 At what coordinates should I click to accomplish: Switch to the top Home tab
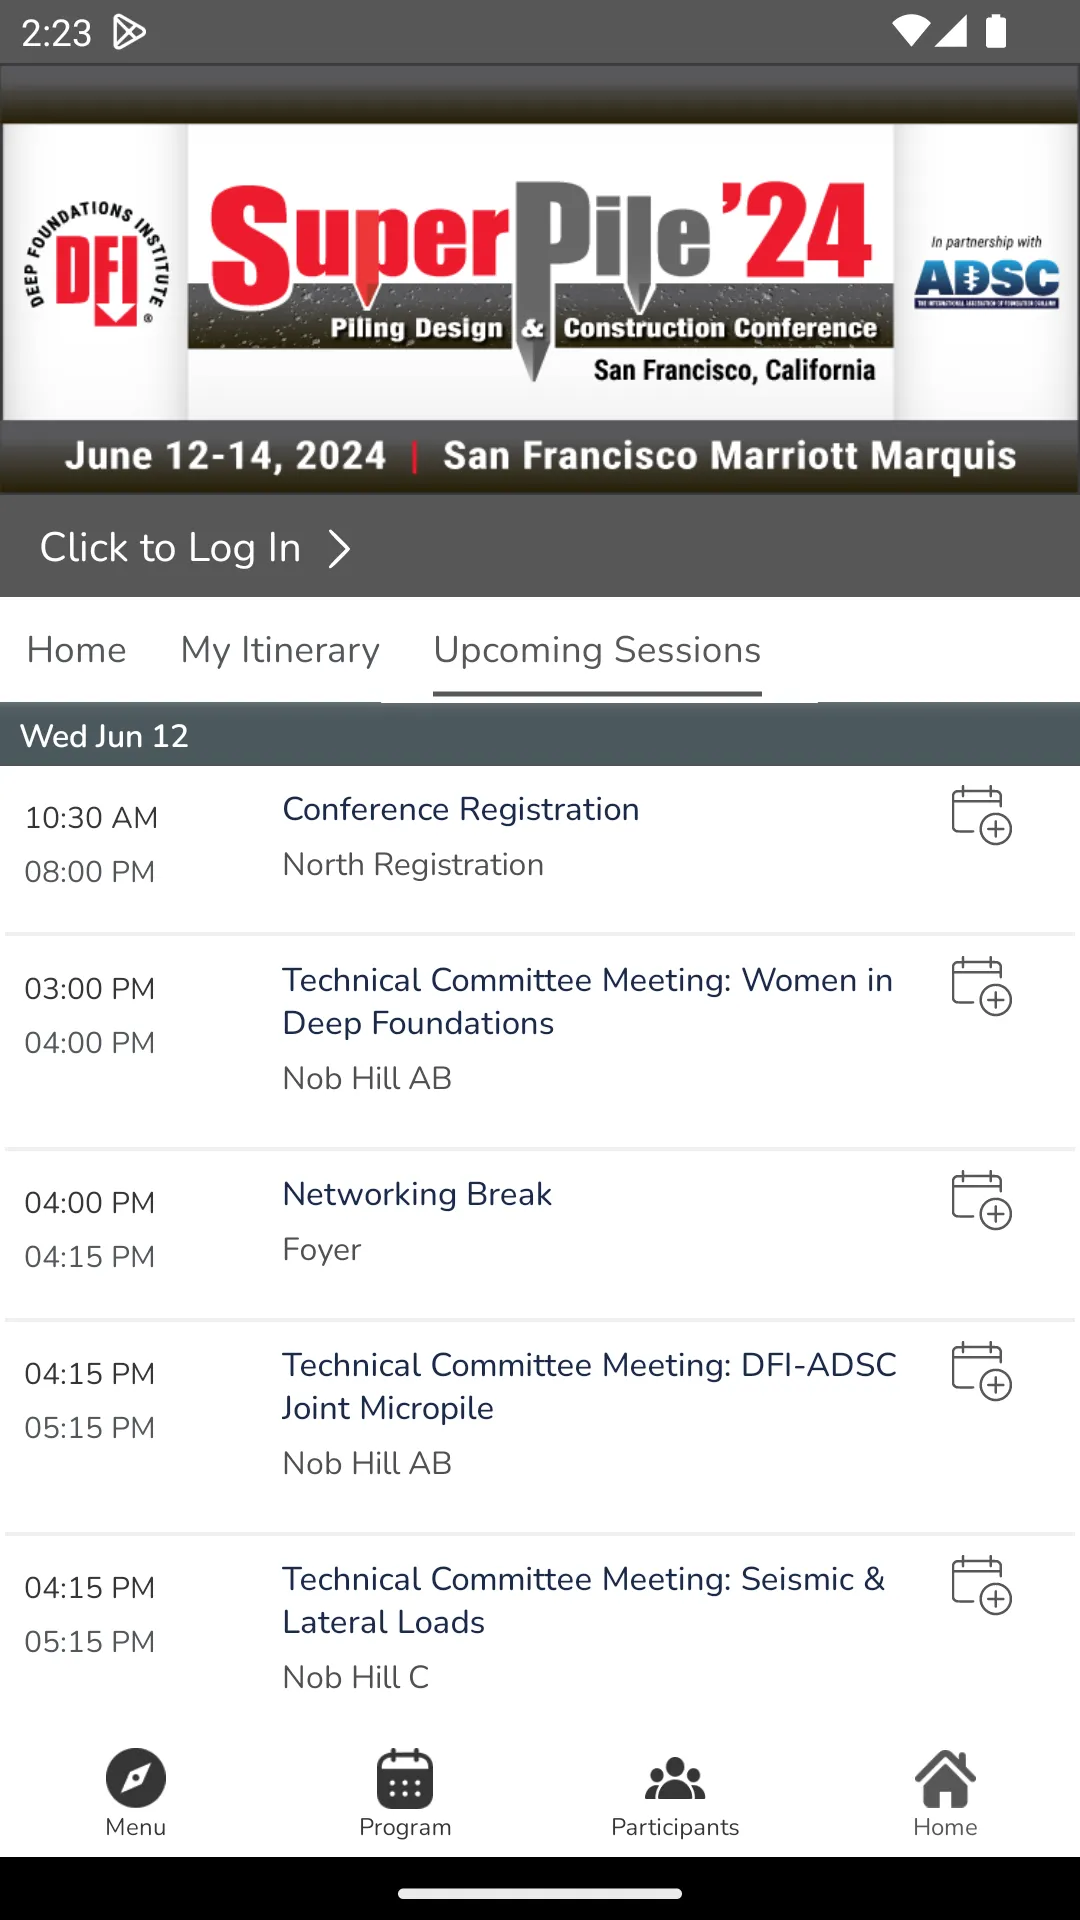coord(77,650)
